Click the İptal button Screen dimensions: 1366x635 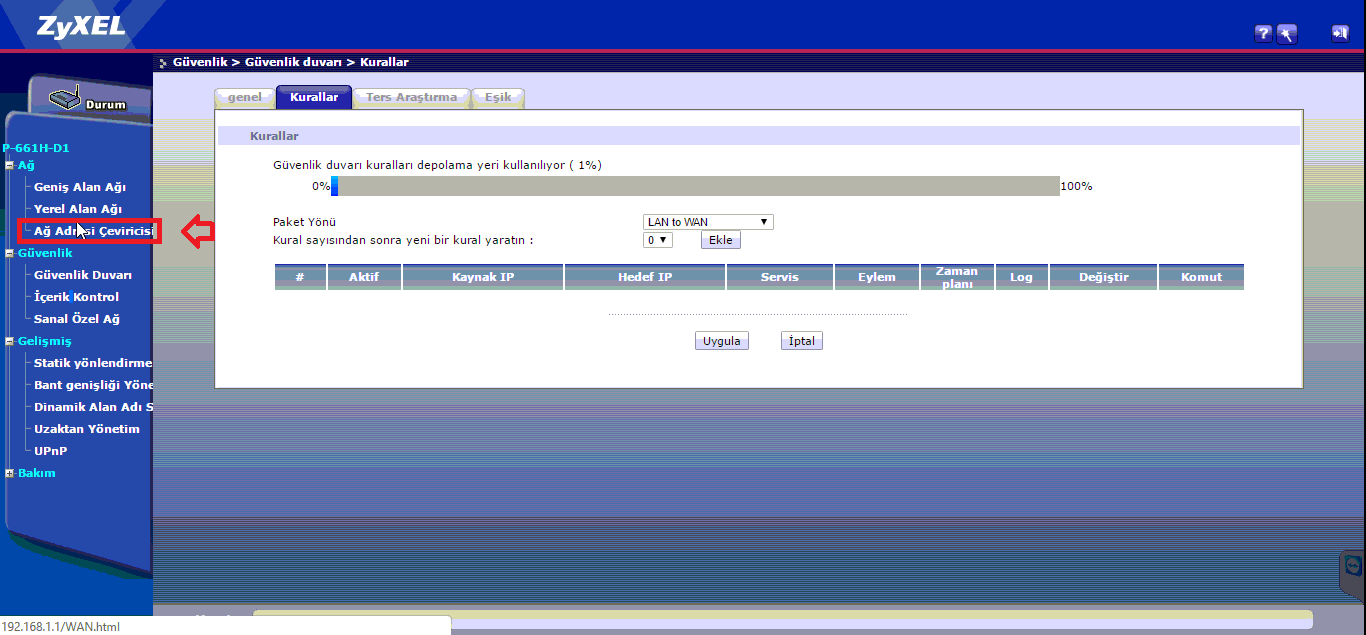click(x=802, y=341)
